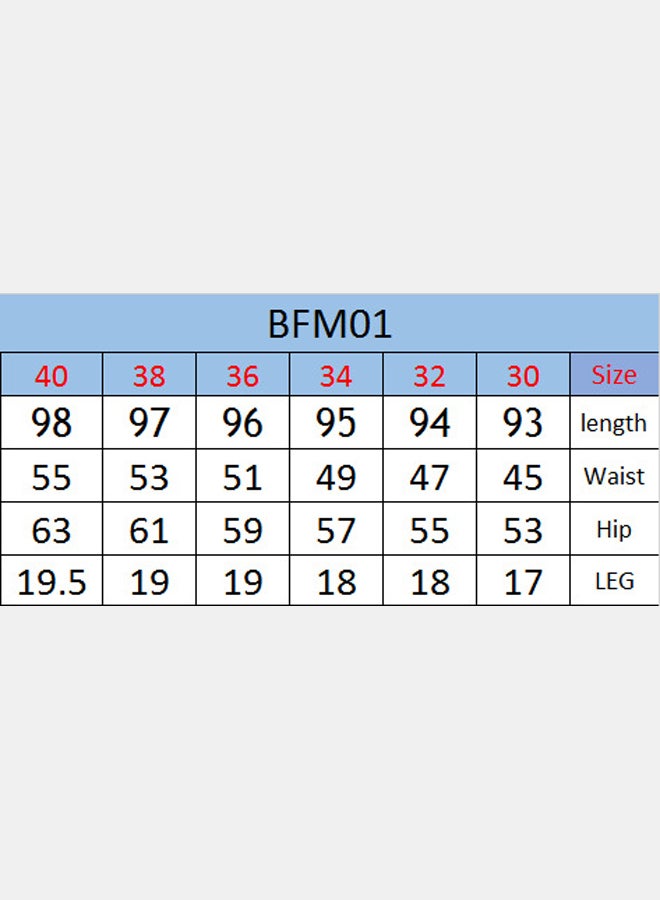Viewport: 660px width, 900px height.
Task: Click the leg value 19.5 cell
Action: coord(51,582)
